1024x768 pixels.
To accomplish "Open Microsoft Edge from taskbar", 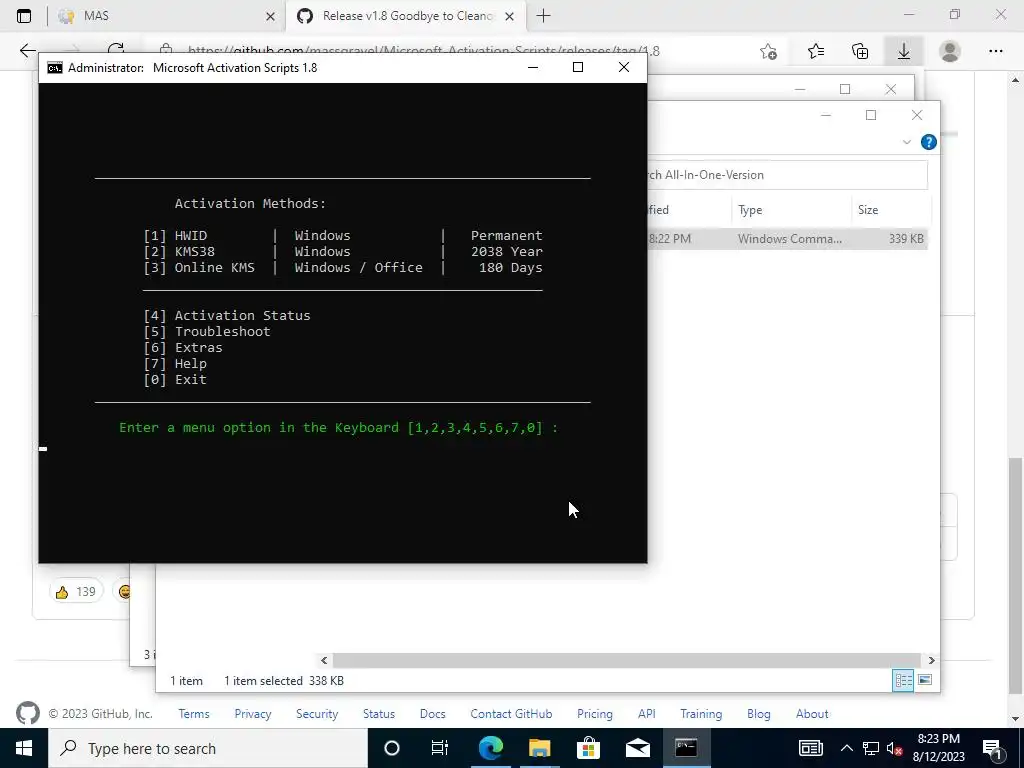I will 490,748.
